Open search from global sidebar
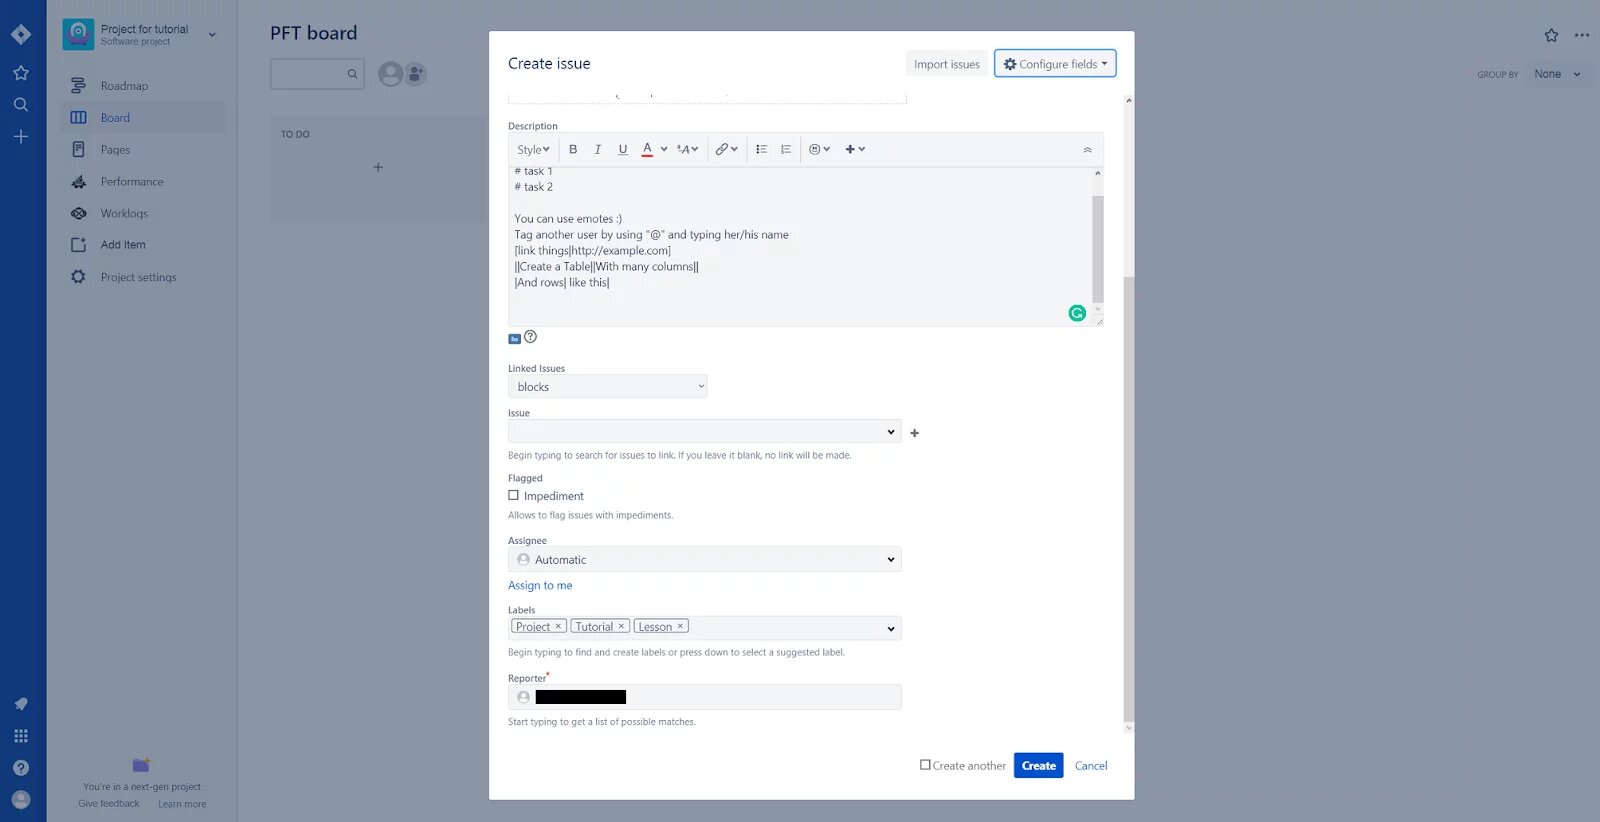Image resolution: width=1600 pixels, height=822 pixels. (21, 104)
